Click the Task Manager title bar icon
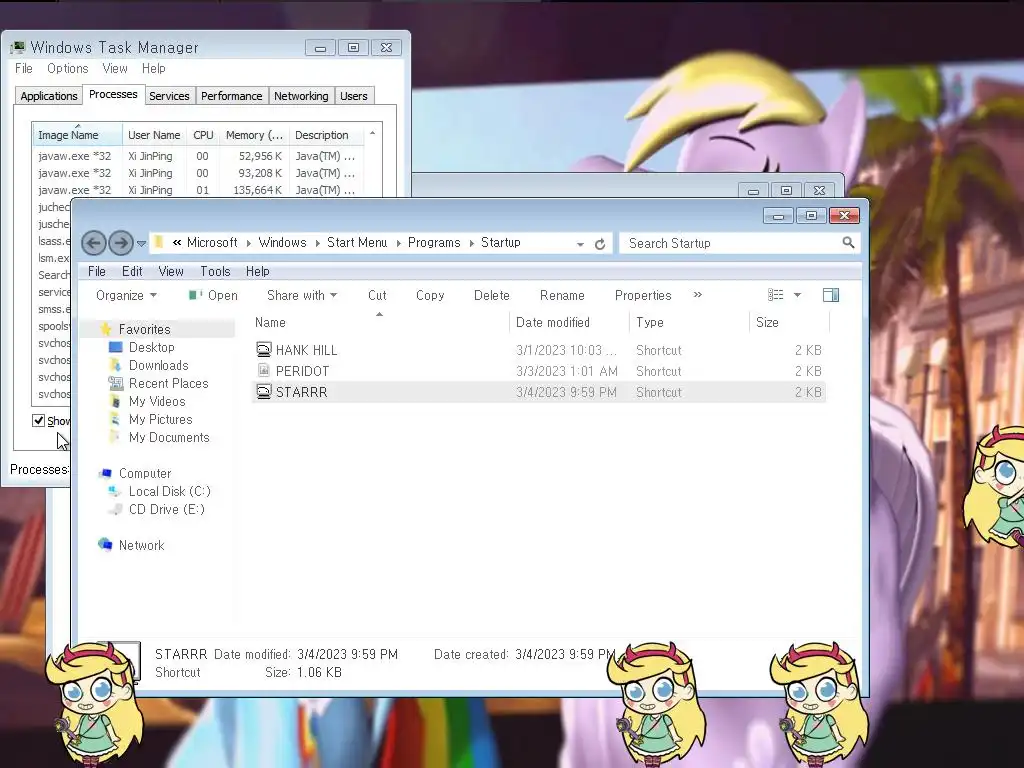Image resolution: width=1024 pixels, height=768 pixels. pos(18,47)
